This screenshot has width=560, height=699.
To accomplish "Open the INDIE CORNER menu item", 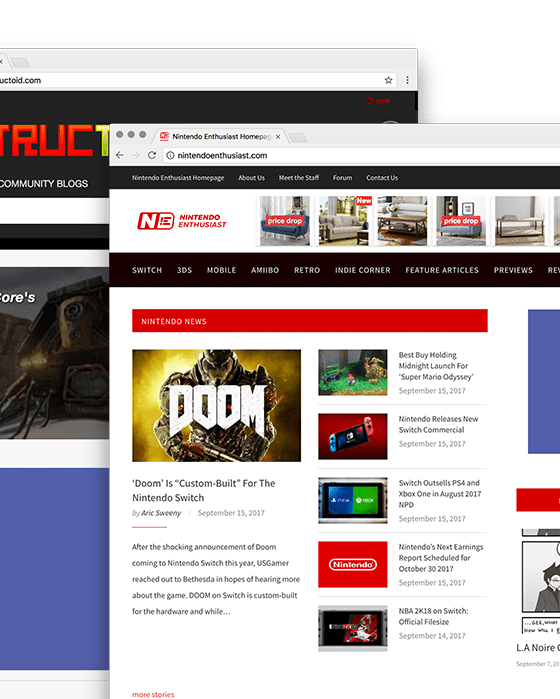I will tap(362, 270).
